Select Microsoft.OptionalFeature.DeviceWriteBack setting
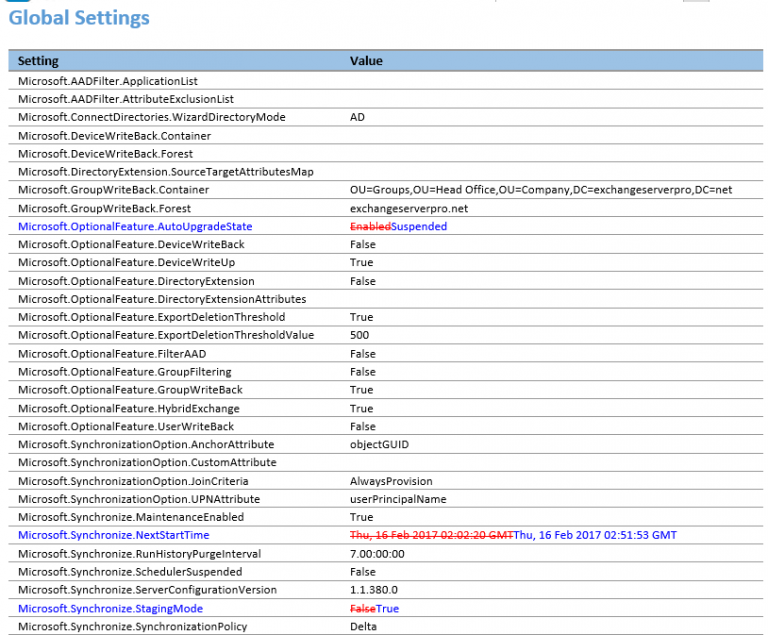768x635 pixels. (131, 244)
